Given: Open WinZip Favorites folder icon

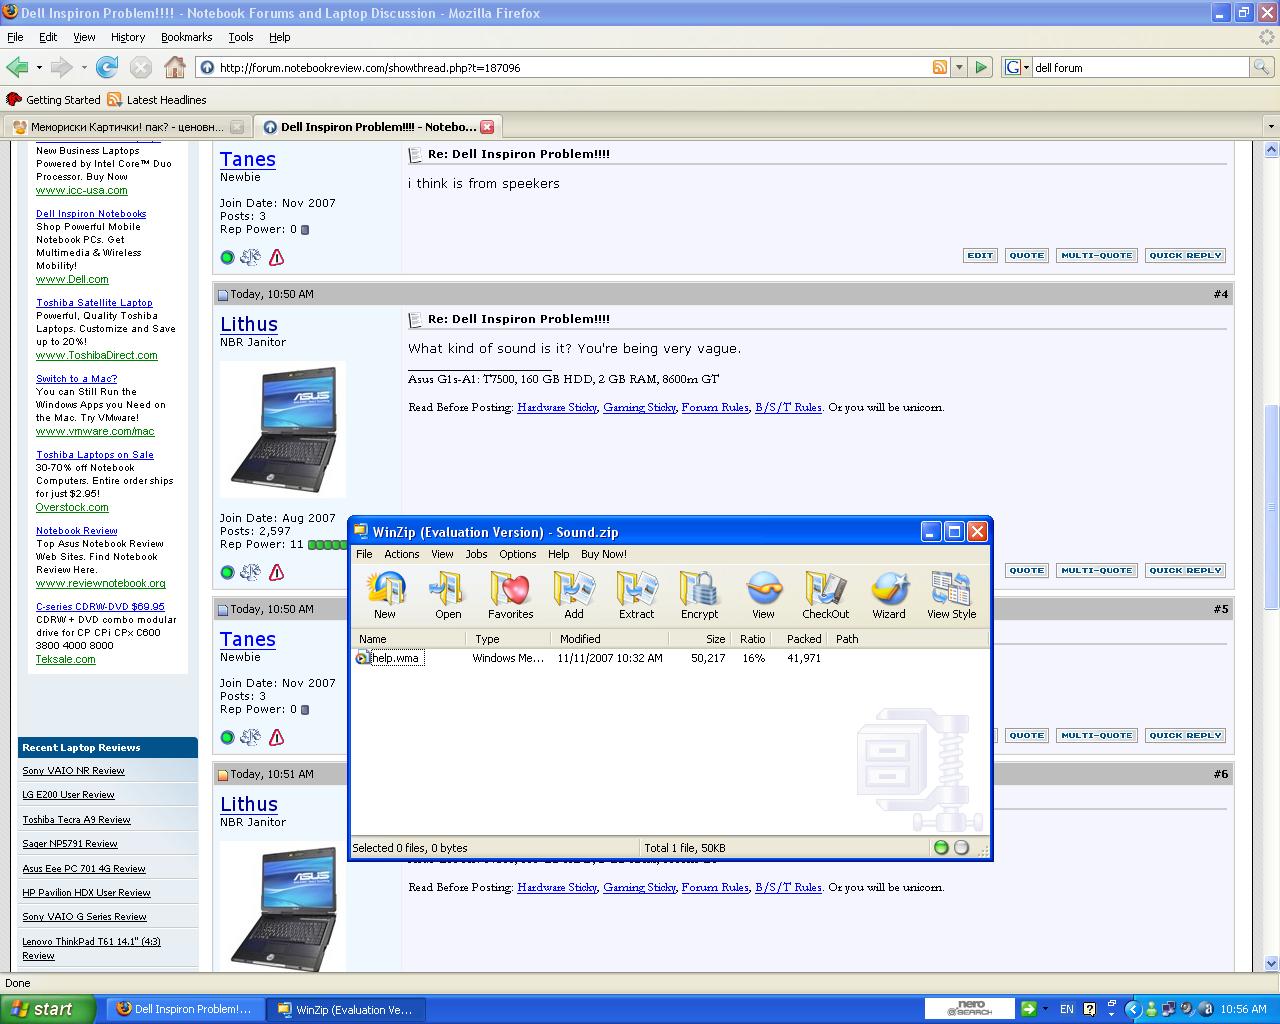Looking at the screenshot, I should pyautogui.click(x=510, y=595).
